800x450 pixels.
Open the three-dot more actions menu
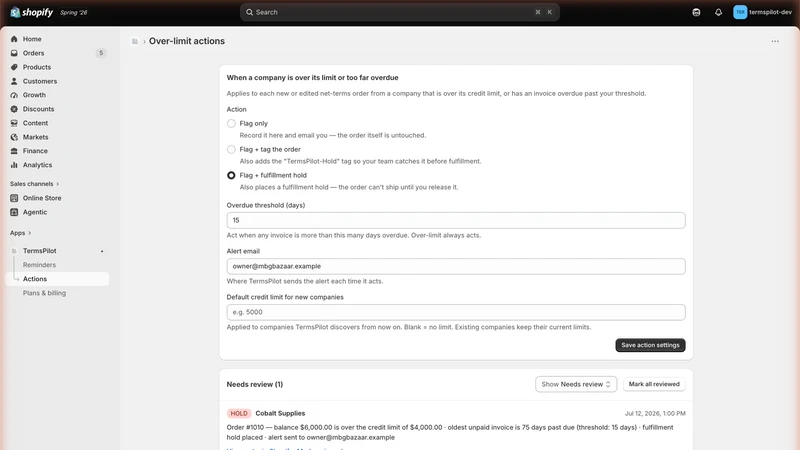(x=775, y=41)
